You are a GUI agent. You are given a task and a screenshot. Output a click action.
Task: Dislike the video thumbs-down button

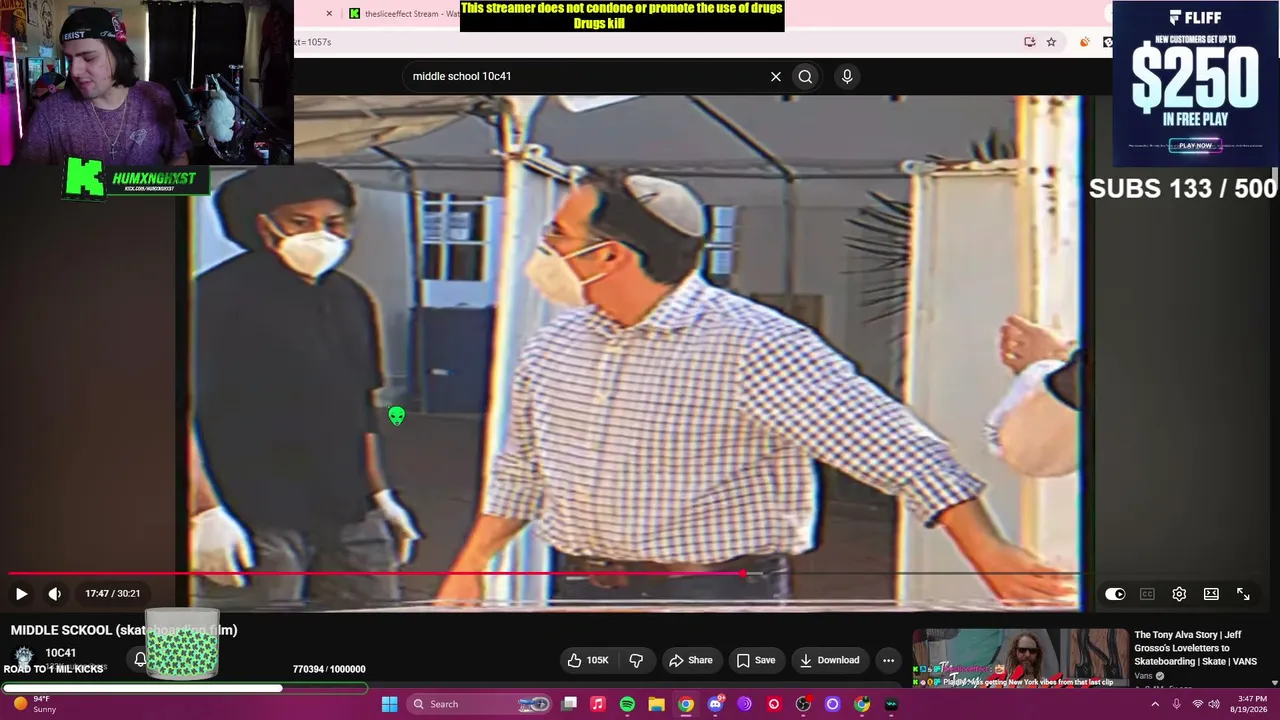click(636, 660)
